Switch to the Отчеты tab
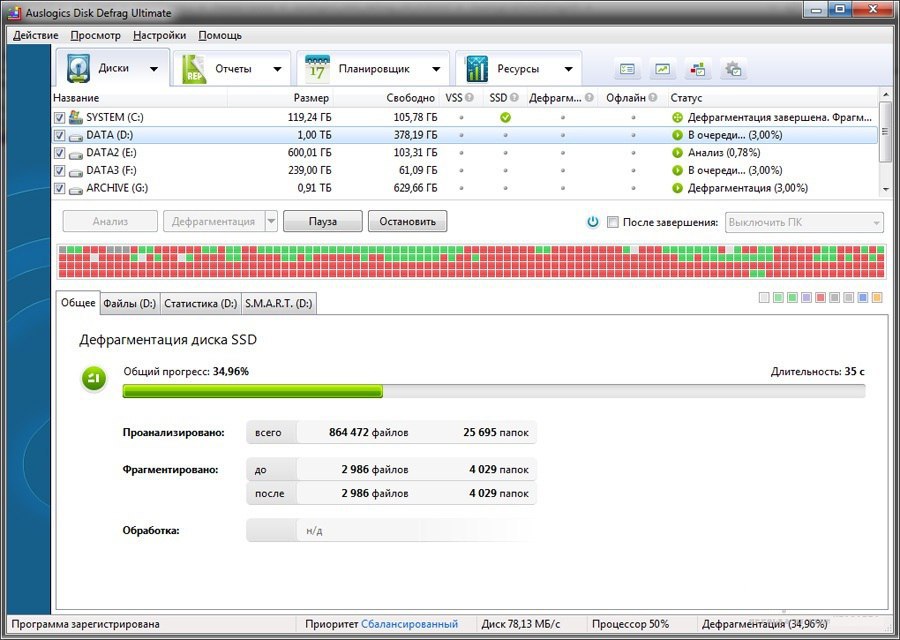The height and width of the screenshot is (640, 900). 231,69
